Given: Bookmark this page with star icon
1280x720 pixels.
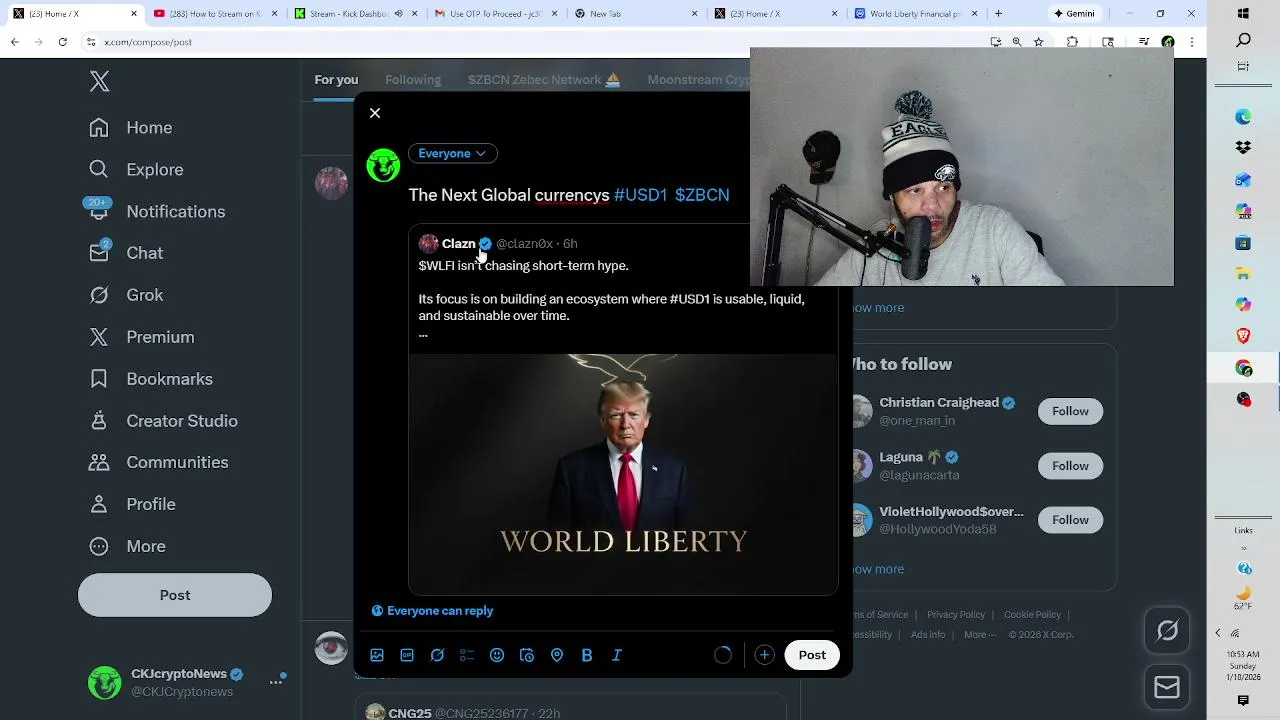Looking at the screenshot, I should click(x=1039, y=42).
